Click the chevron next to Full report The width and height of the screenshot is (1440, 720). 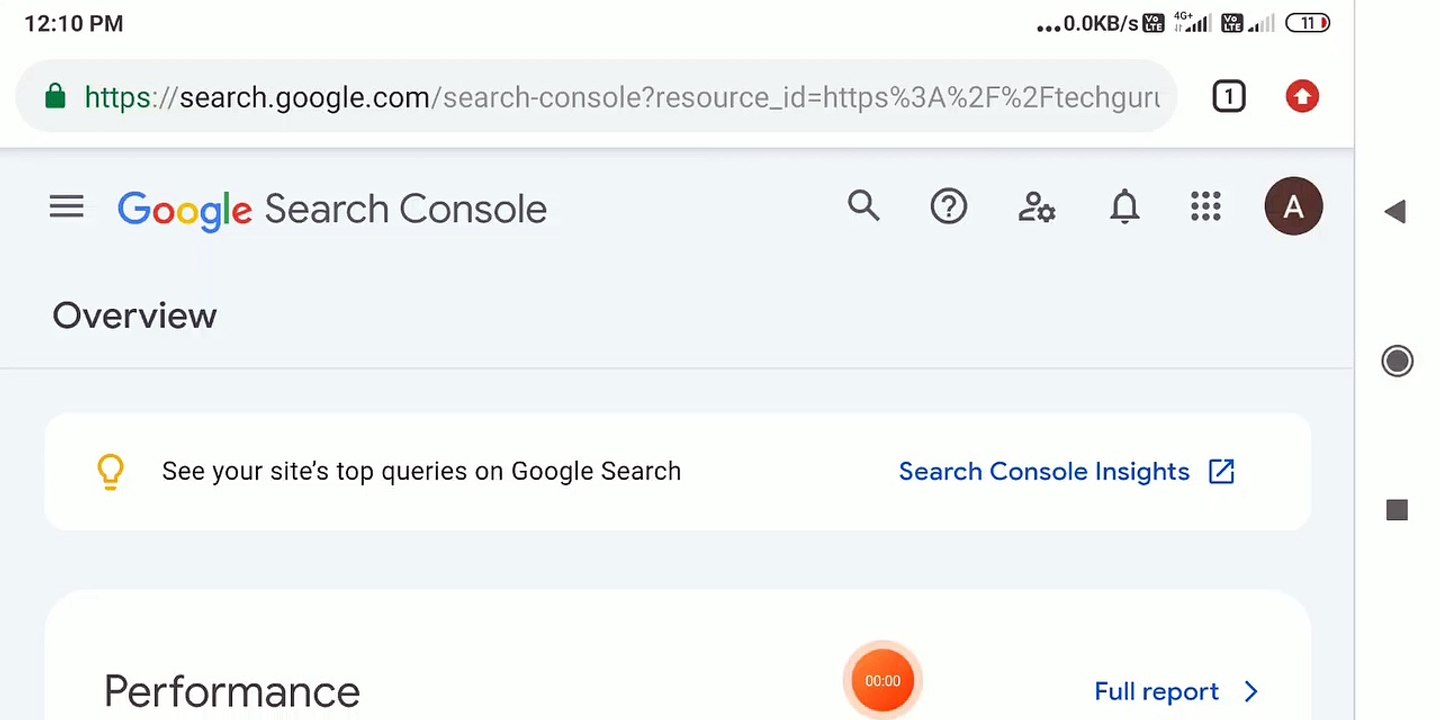1251,691
